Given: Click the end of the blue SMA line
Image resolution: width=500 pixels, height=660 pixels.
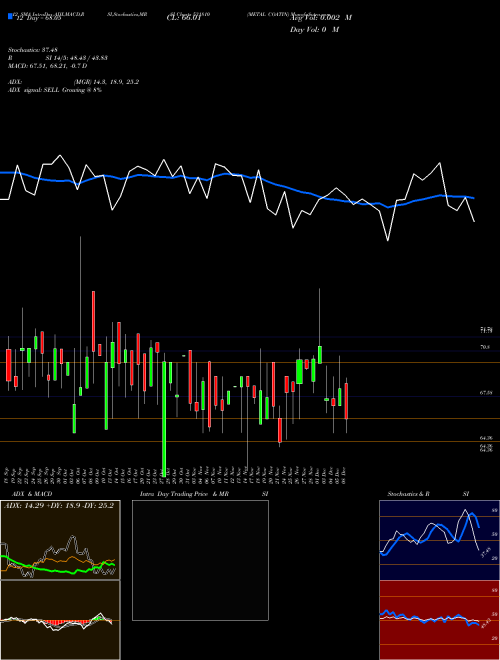Looking at the screenshot, I should (x=474, y=198).
